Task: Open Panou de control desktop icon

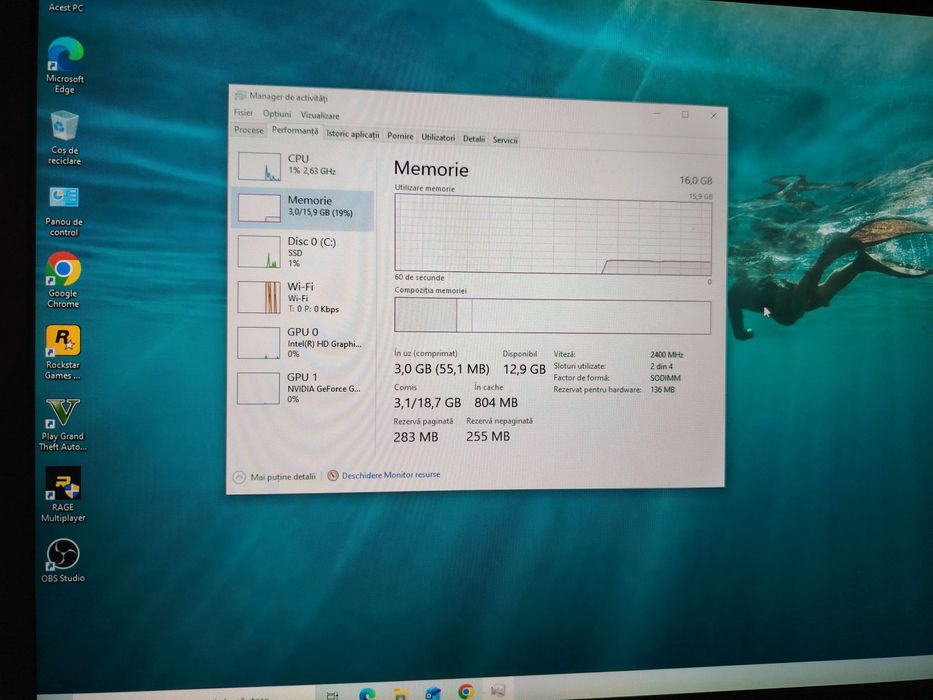Action: click(64, 210)
